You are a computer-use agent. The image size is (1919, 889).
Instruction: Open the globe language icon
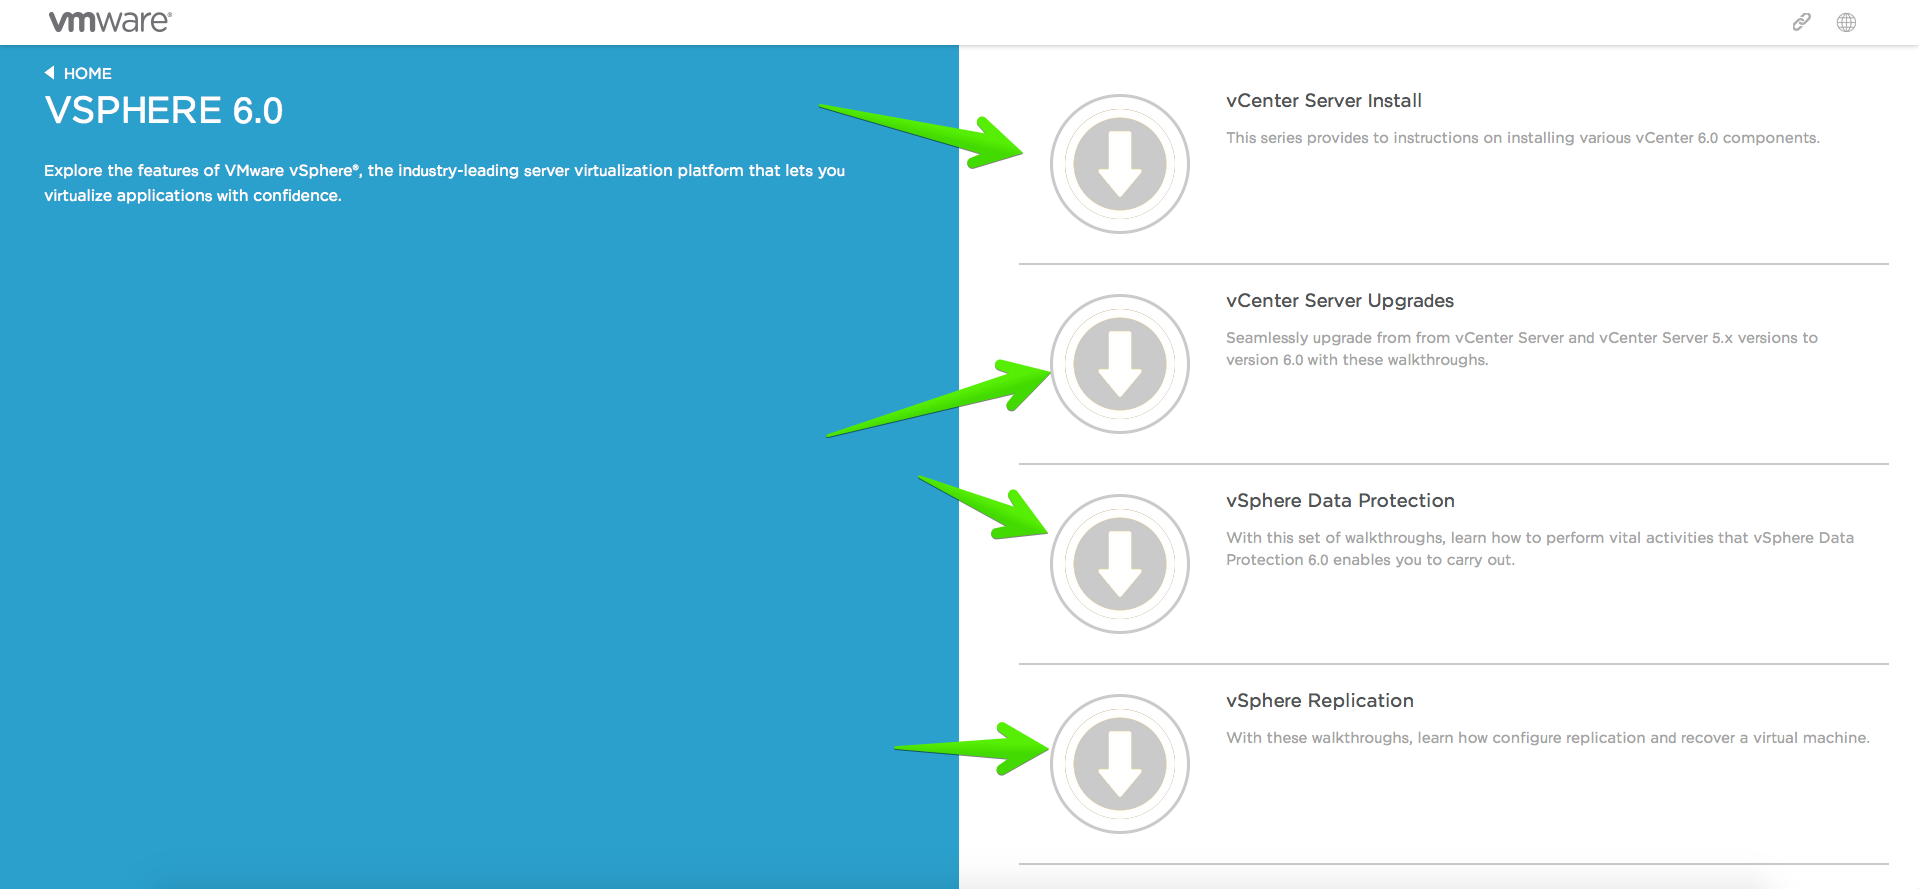click(1846, 22)
